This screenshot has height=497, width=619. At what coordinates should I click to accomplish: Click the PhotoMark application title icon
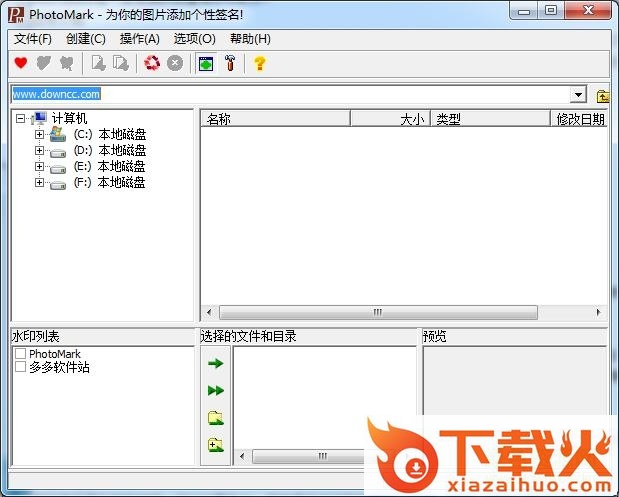pyautogui.click(x=16, y=15)
